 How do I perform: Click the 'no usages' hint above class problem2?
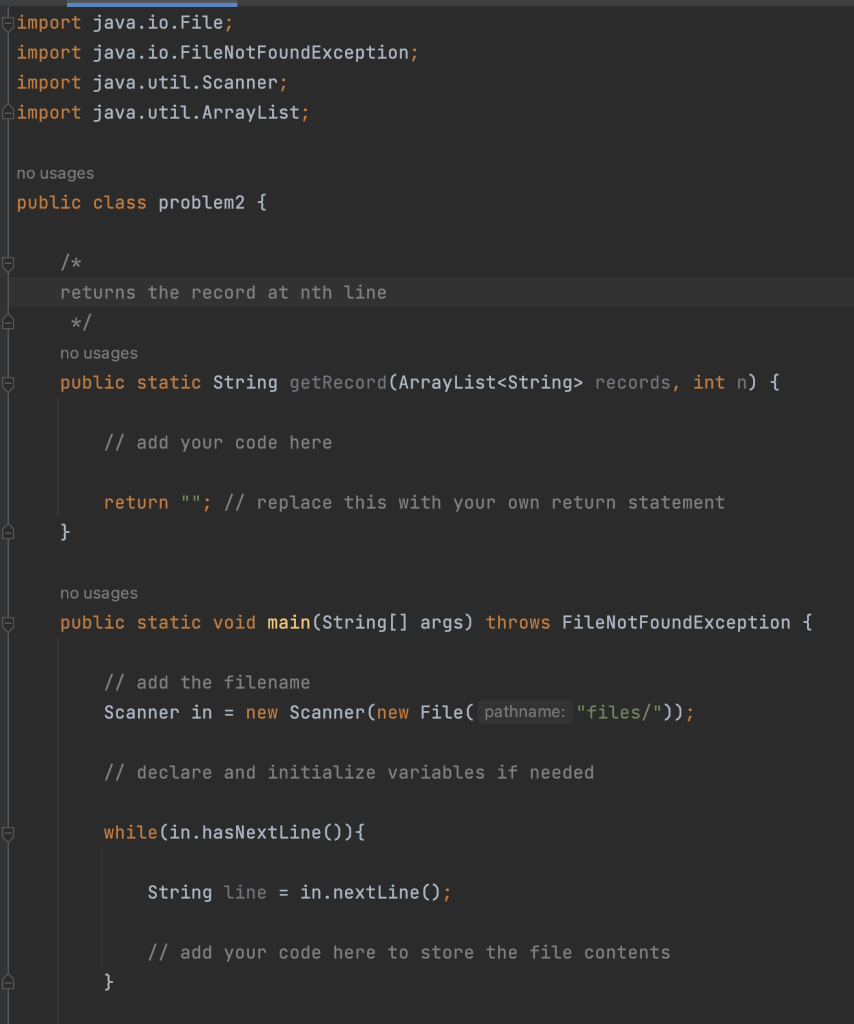point(55,172)
